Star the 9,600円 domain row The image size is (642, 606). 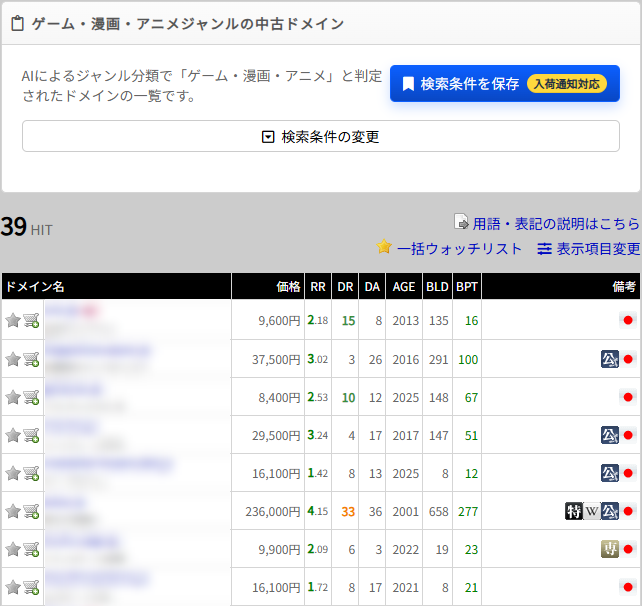(13, 320)
